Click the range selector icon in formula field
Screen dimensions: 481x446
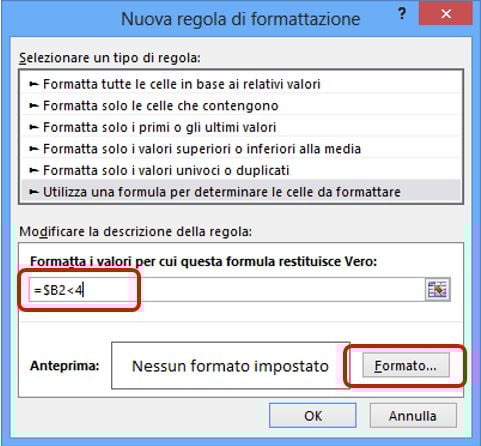[x=437, y=289]
